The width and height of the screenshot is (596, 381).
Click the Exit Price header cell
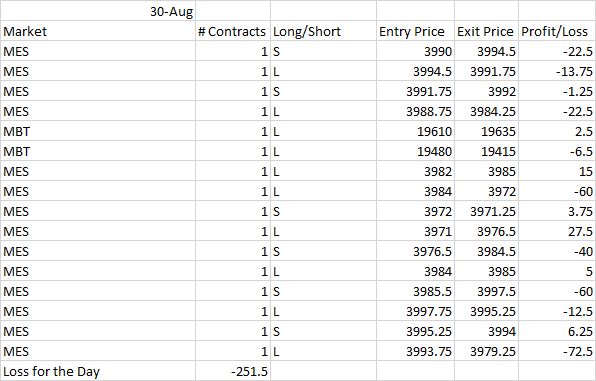click(x=487, y=31)
